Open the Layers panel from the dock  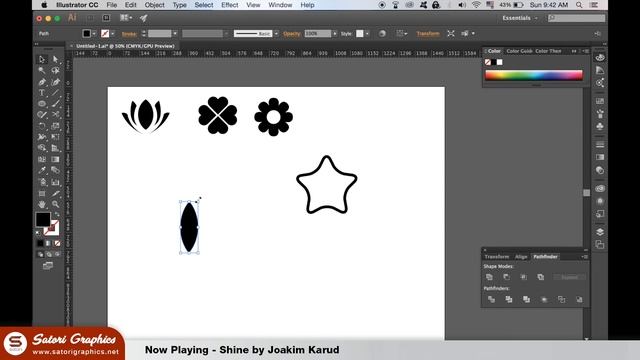click(600, 232)
